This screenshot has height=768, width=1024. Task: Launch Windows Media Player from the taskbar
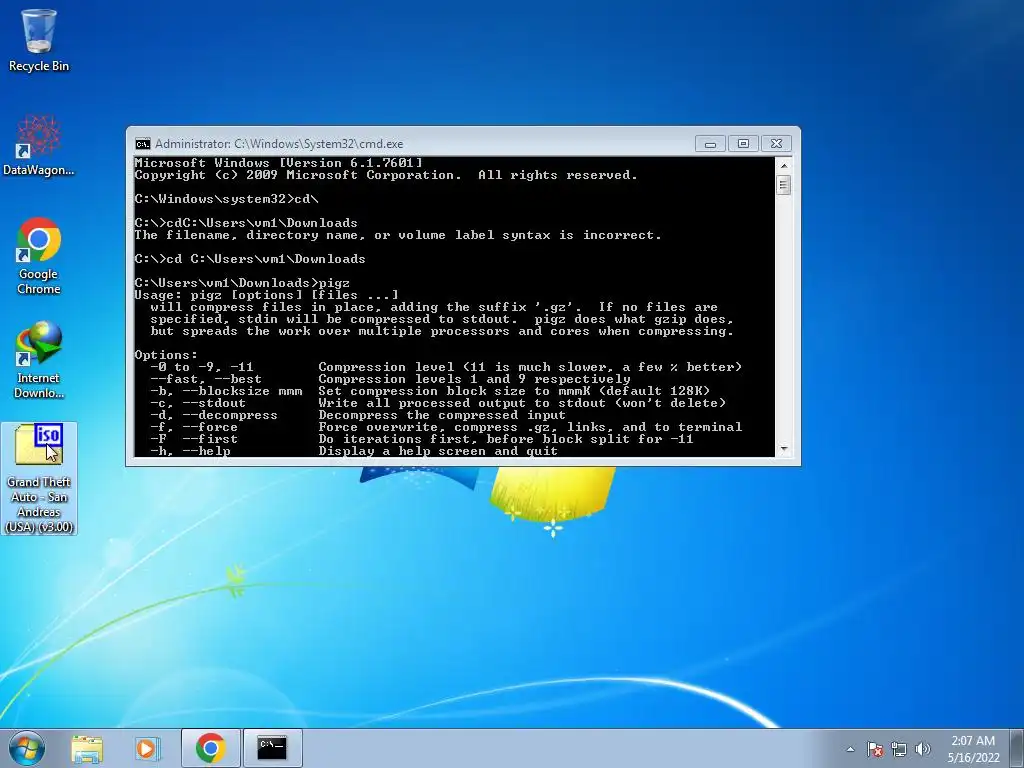click(x=148, y=748)
